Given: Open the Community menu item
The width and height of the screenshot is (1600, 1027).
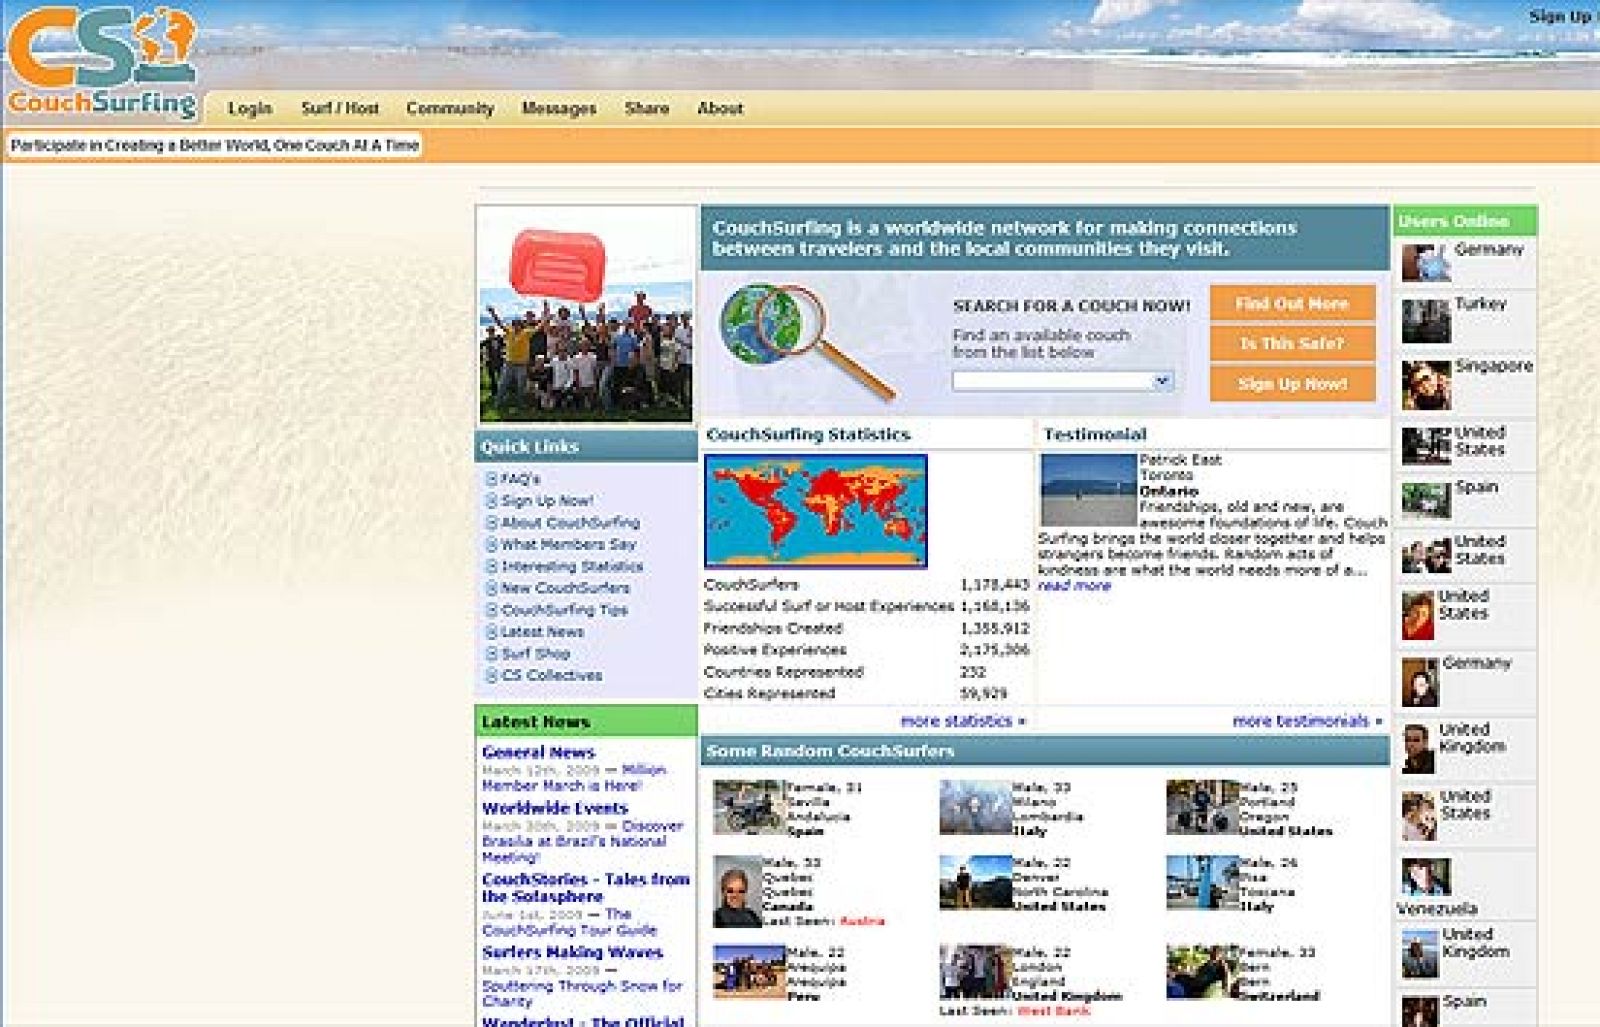Looking at the screenshot, I should tap(450, 108).
